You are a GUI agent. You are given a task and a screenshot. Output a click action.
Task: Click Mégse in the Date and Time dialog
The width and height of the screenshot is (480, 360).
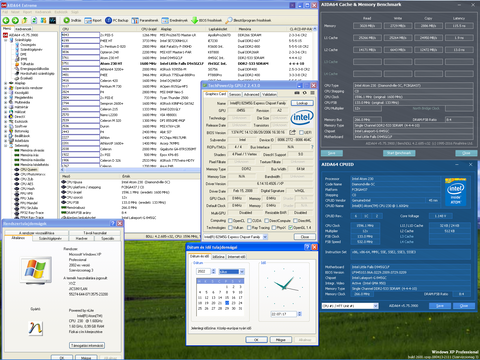point(281,340)
